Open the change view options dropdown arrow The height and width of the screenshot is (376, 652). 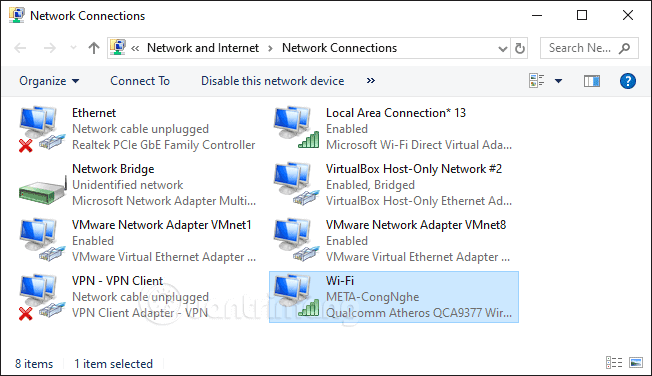click(x=558, y=81)
